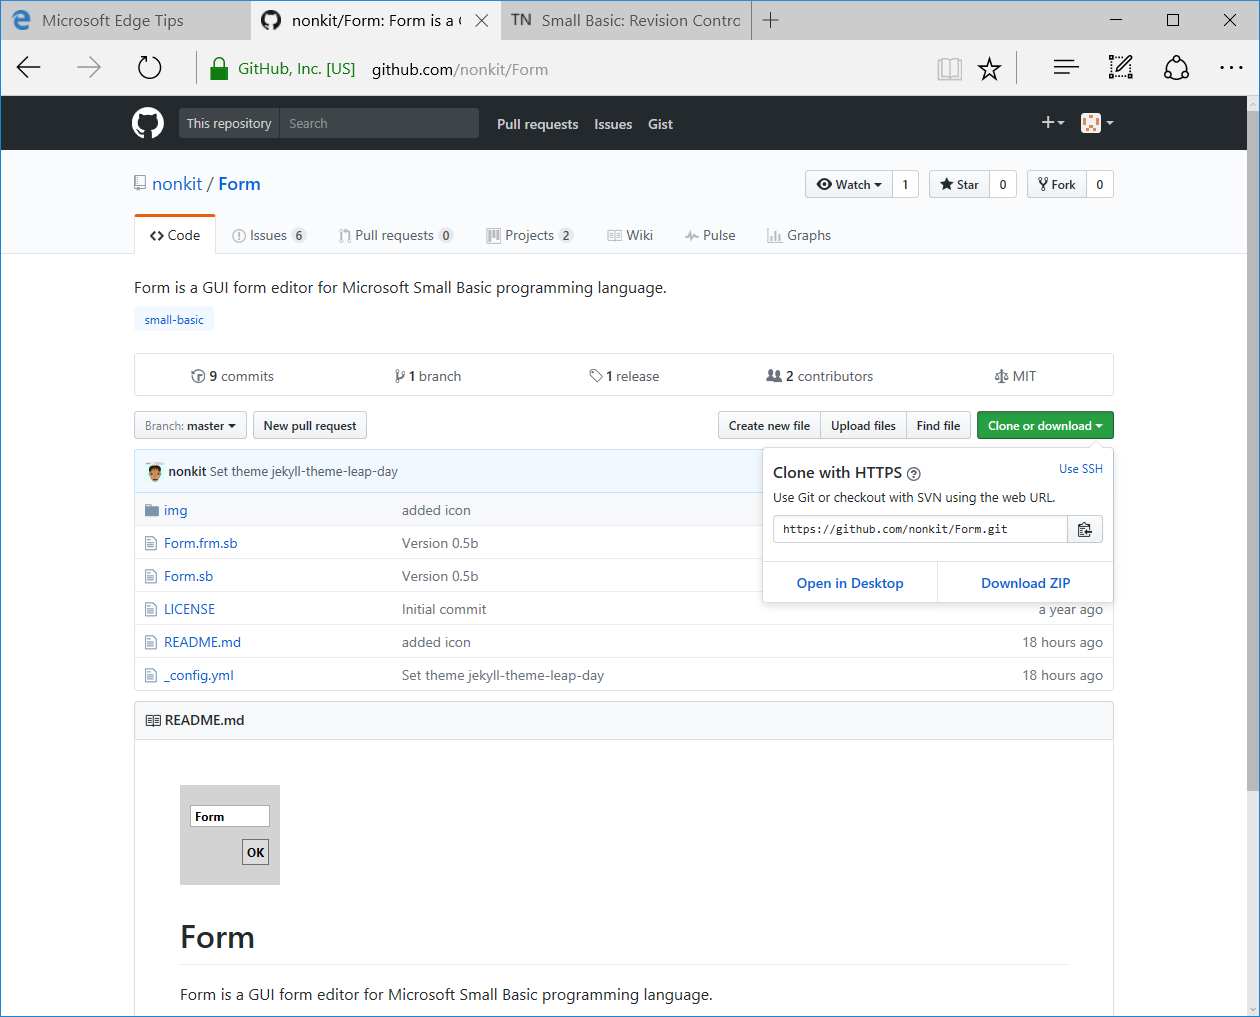Click the Form repository name link

pos(239,184)
